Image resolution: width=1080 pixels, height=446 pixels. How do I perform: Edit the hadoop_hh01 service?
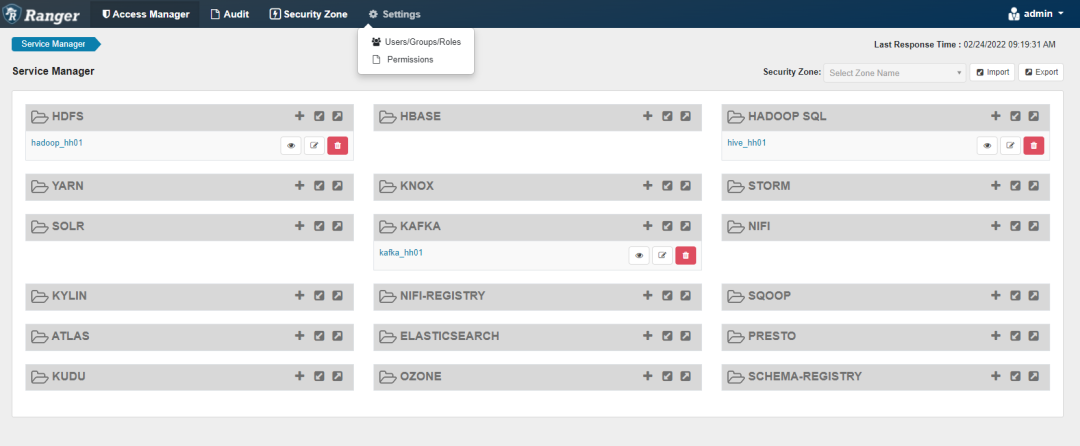coord(314,145)
